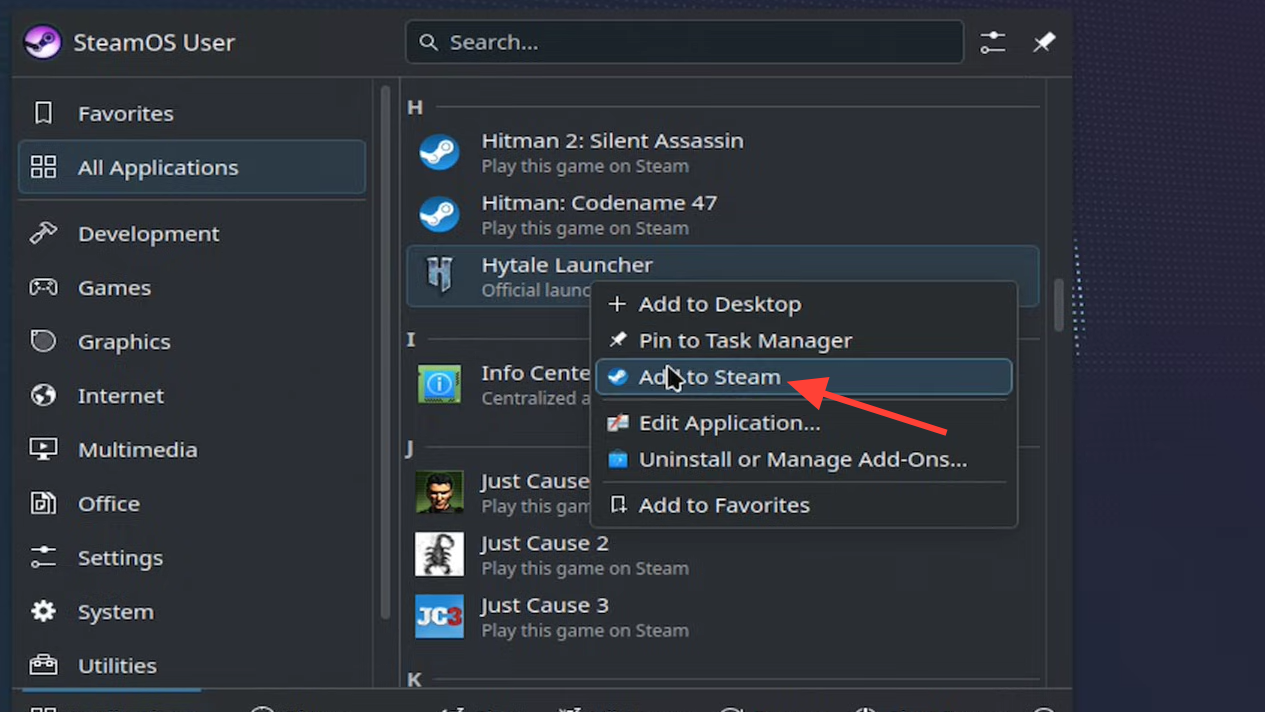Open the Utilities category
This screenshot has width=1265, height=712.
coord(192,665)
